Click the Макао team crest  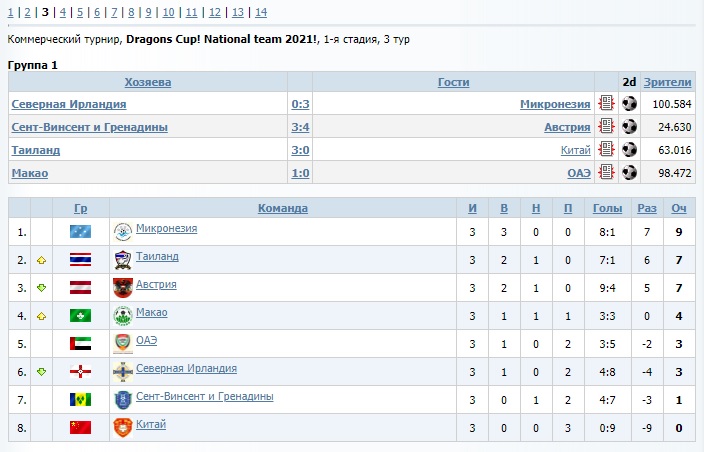(123, 316)
